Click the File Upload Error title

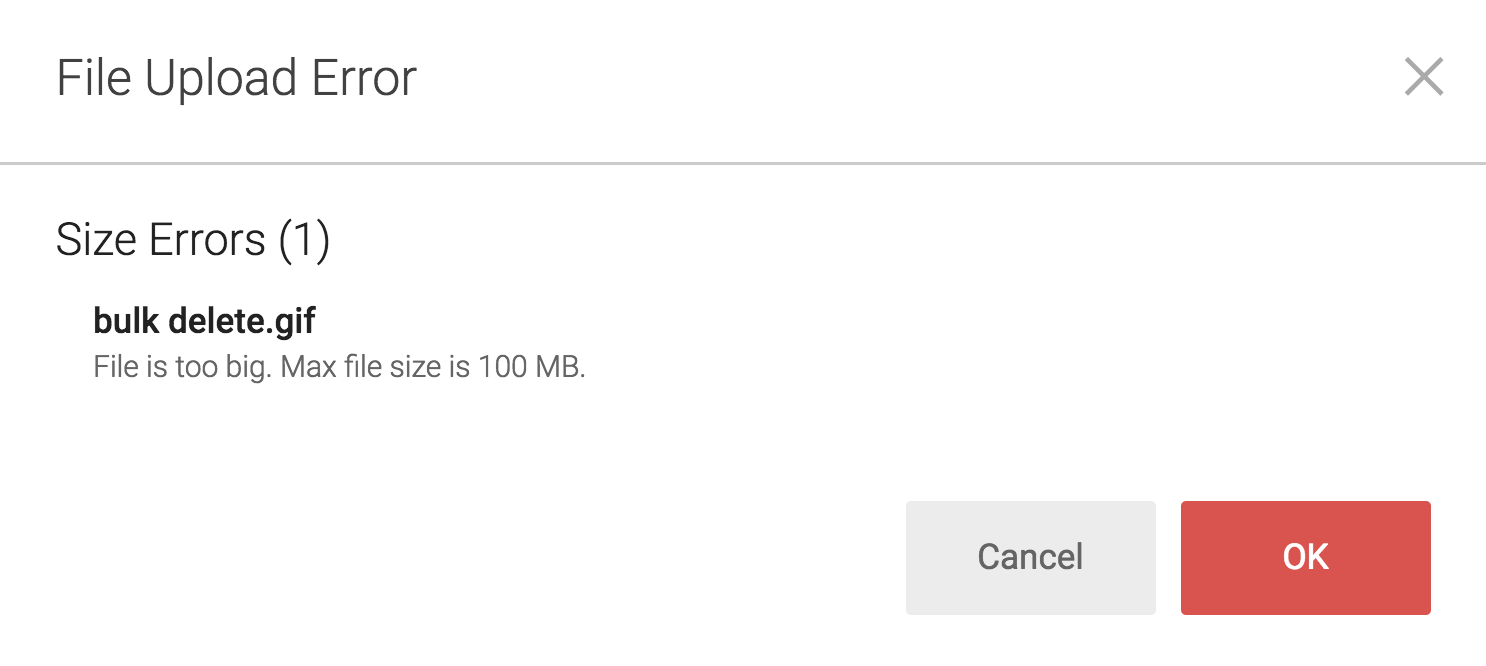(x=237, y=77)
